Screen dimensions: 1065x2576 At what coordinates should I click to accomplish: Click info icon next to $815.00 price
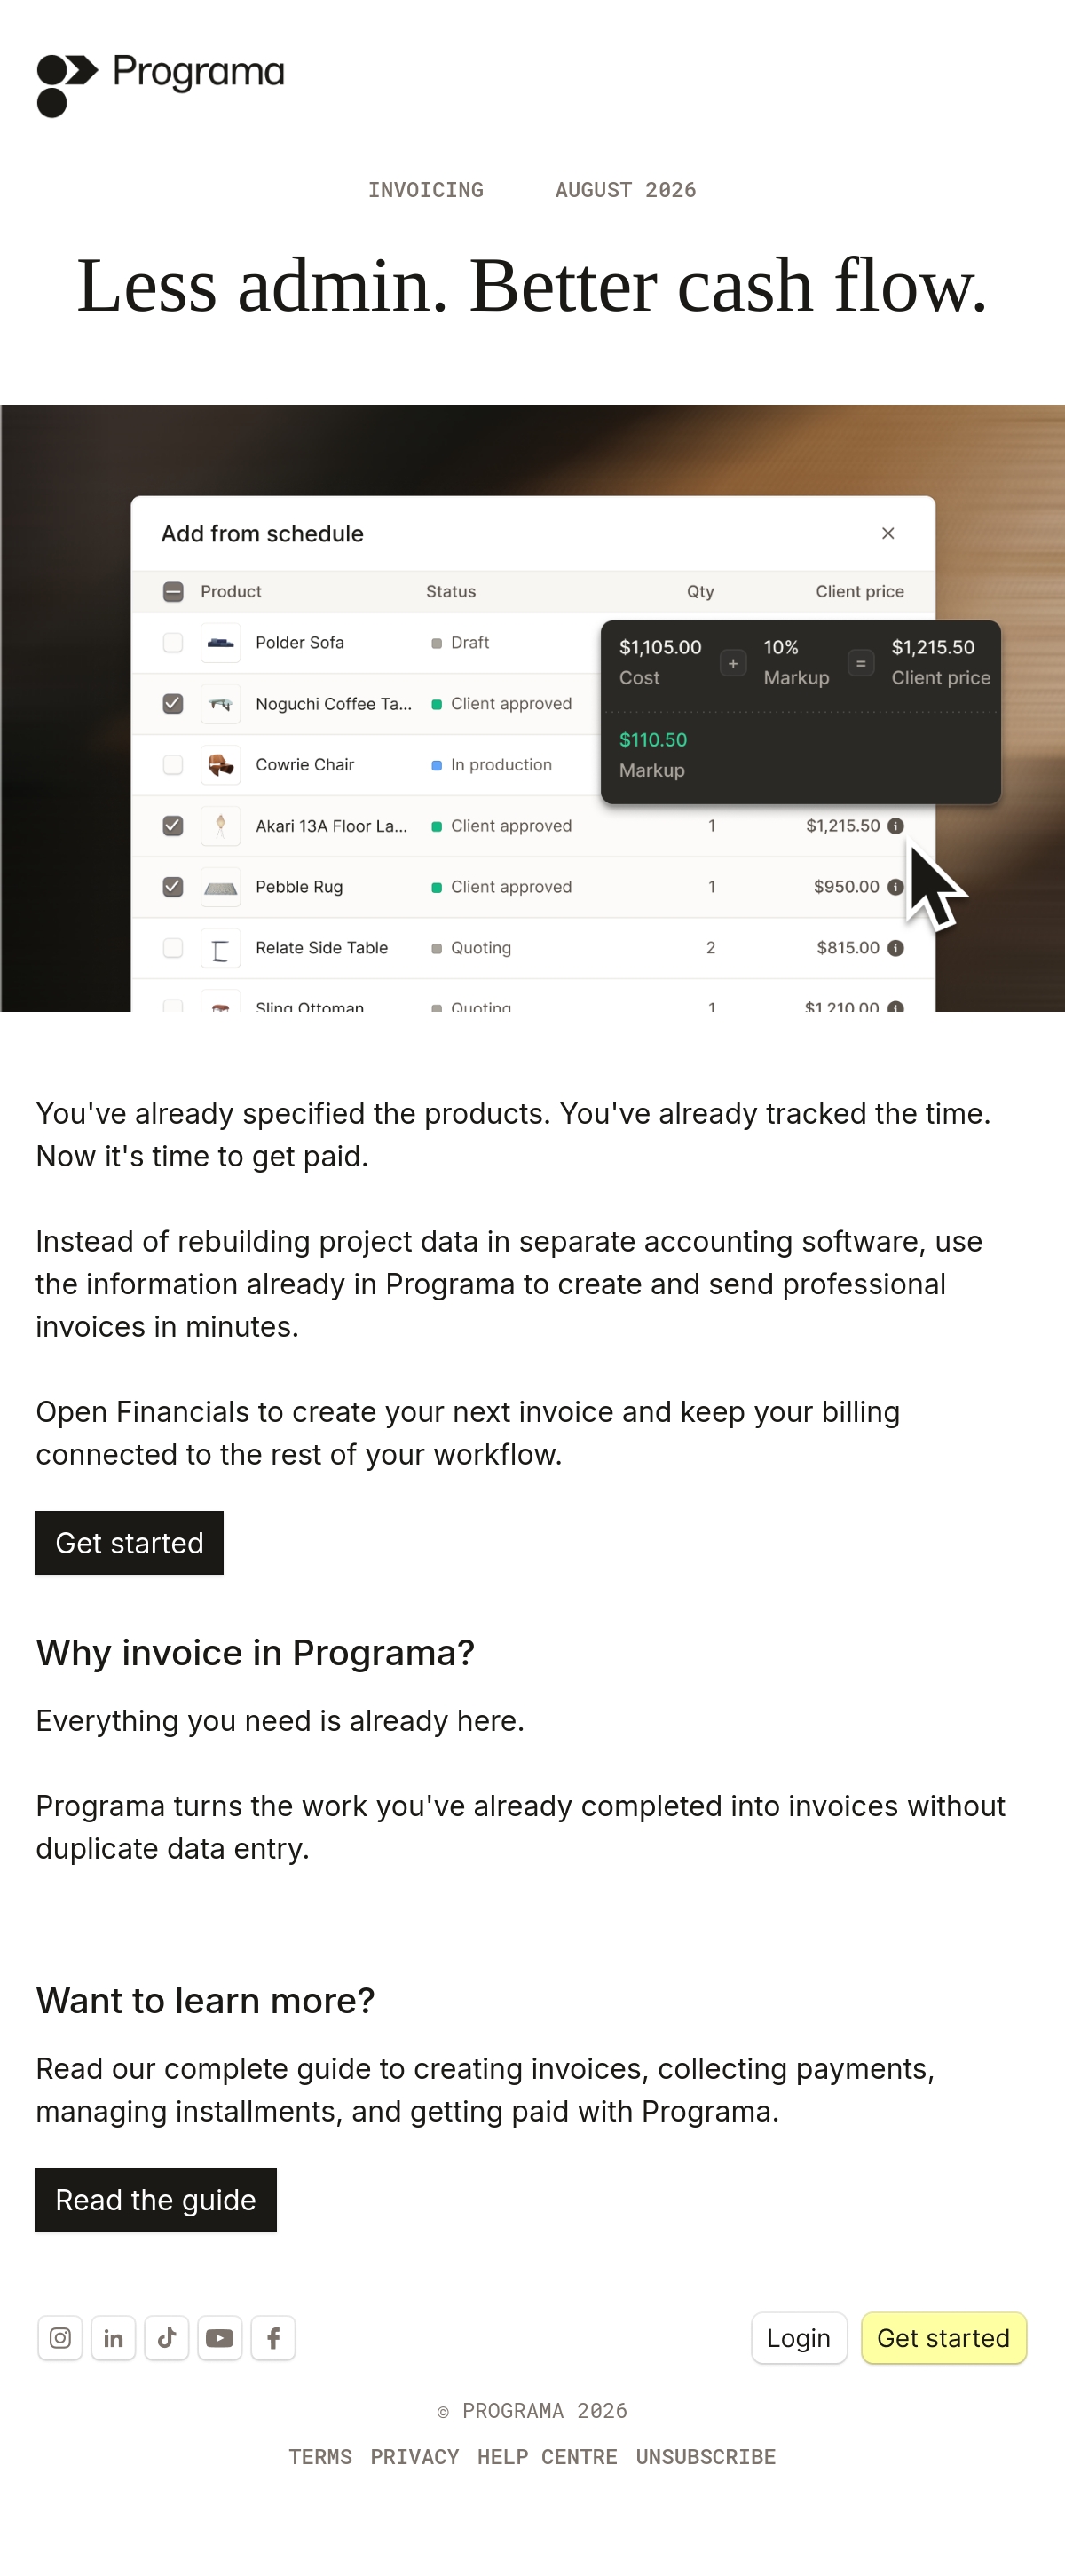896,948
